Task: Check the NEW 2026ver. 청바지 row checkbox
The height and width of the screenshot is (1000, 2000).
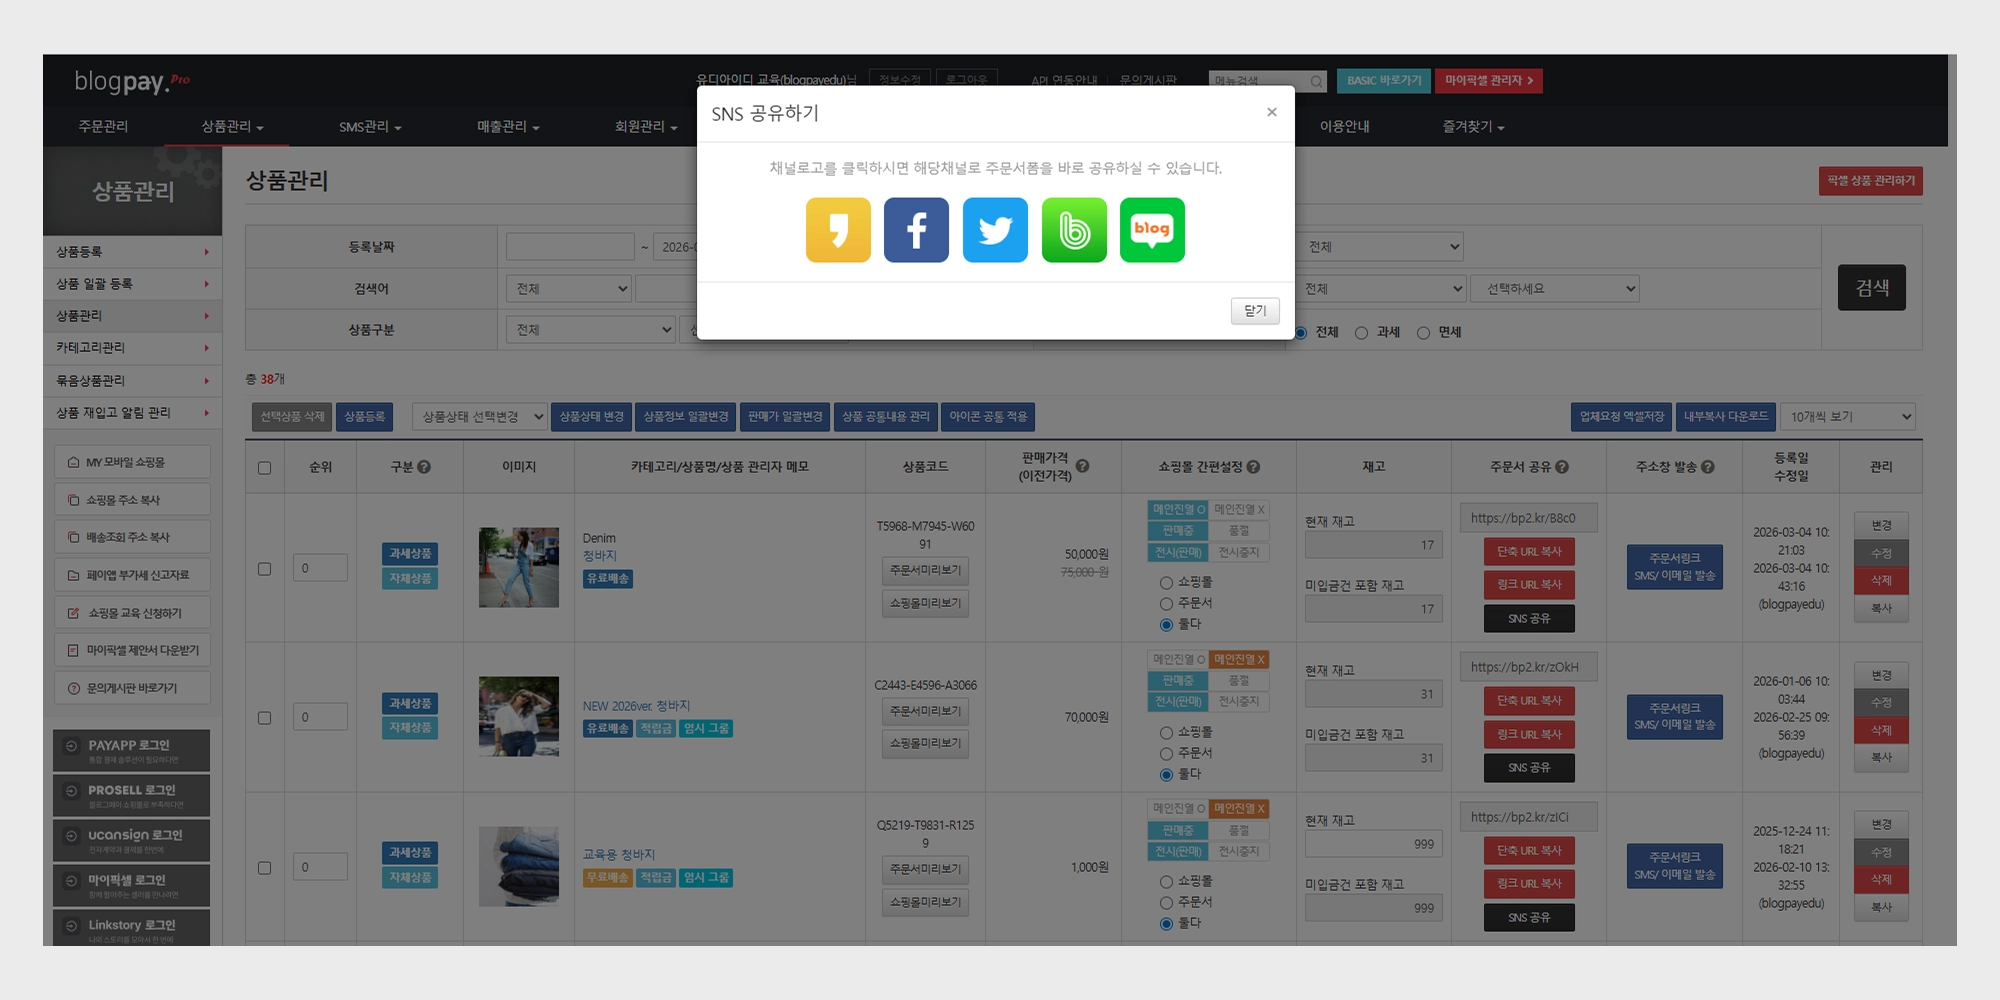Action: pos(265,718)
